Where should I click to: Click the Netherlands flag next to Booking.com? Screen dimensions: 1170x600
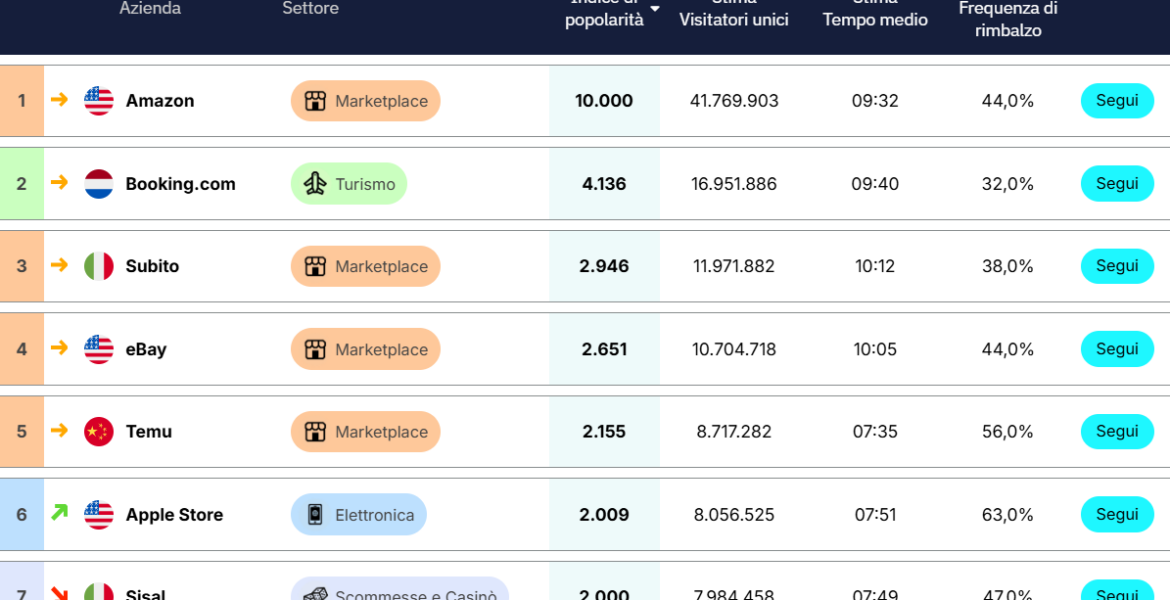tap(98, 184)
